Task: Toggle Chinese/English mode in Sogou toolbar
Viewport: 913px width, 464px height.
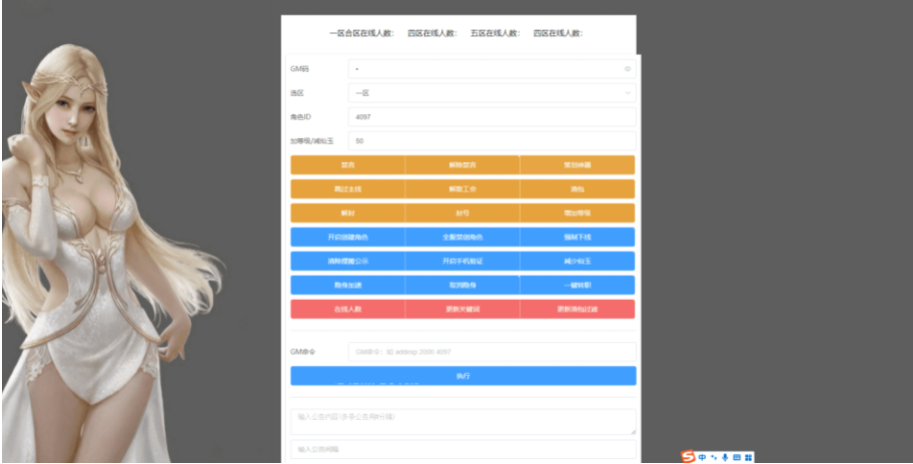Action: click(702, 456)
